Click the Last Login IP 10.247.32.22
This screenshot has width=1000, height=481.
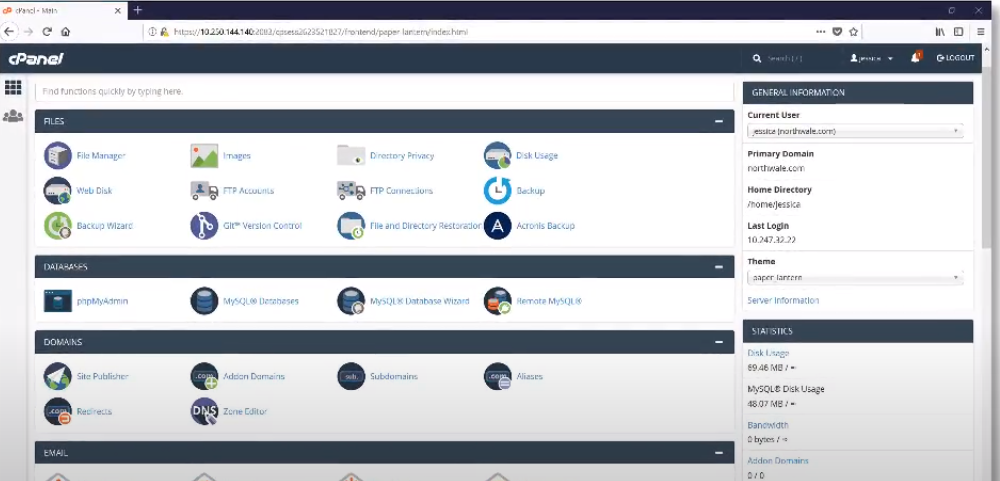(x=772, y=240)
